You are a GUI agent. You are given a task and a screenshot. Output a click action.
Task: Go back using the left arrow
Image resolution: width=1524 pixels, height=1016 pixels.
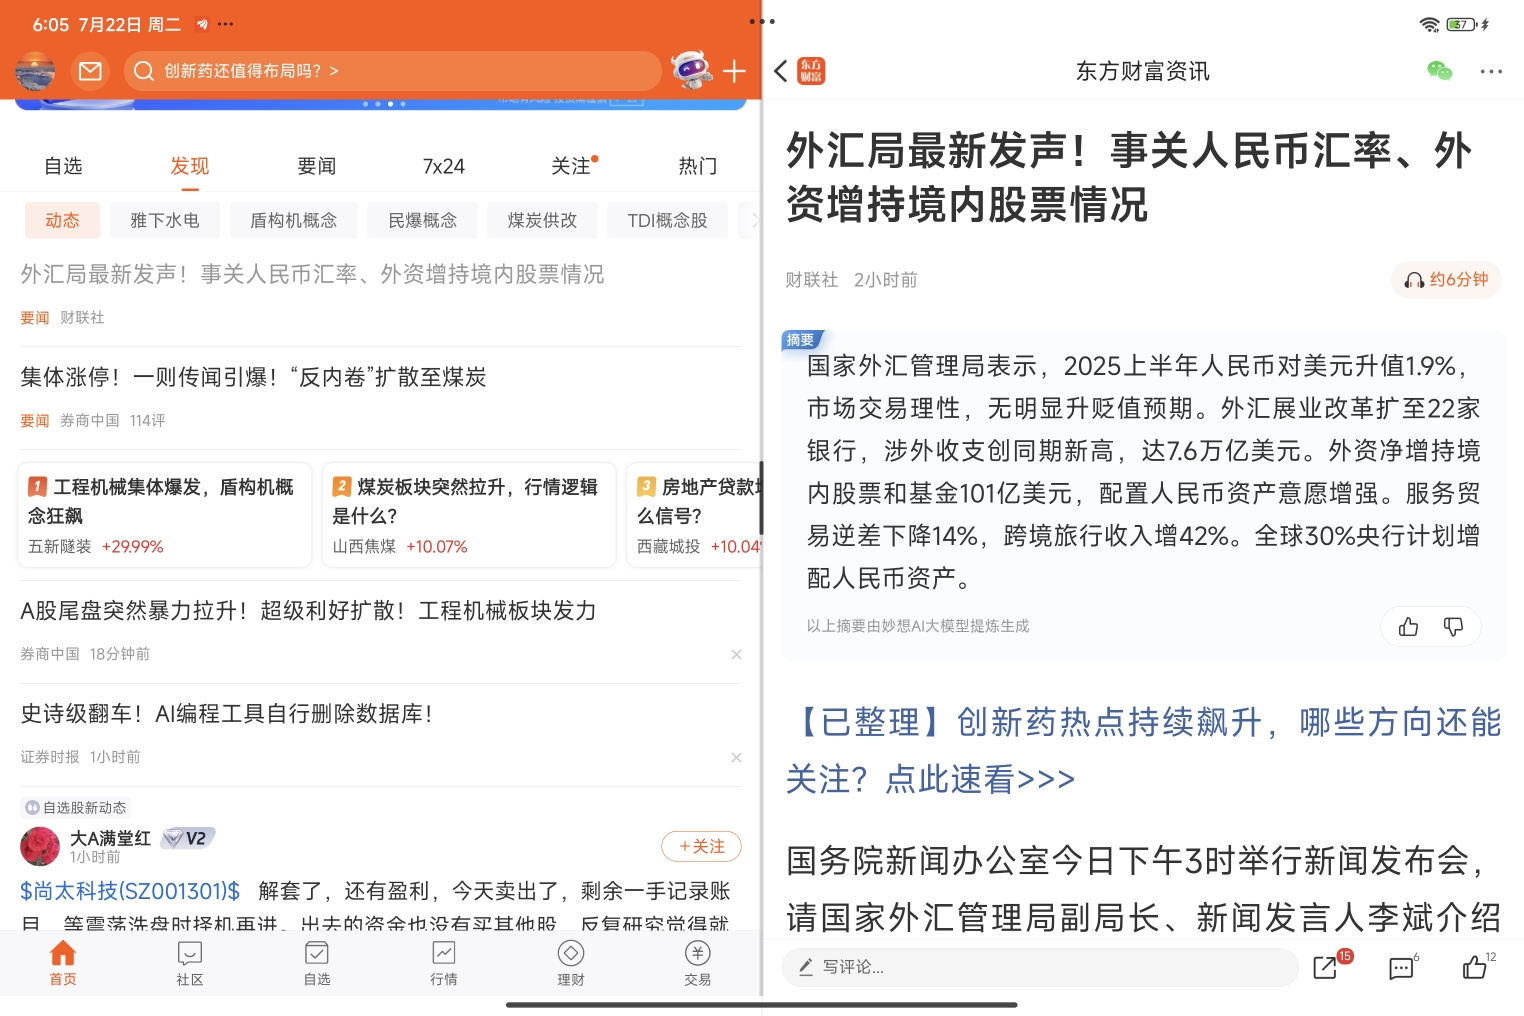[x=781, y=71]
